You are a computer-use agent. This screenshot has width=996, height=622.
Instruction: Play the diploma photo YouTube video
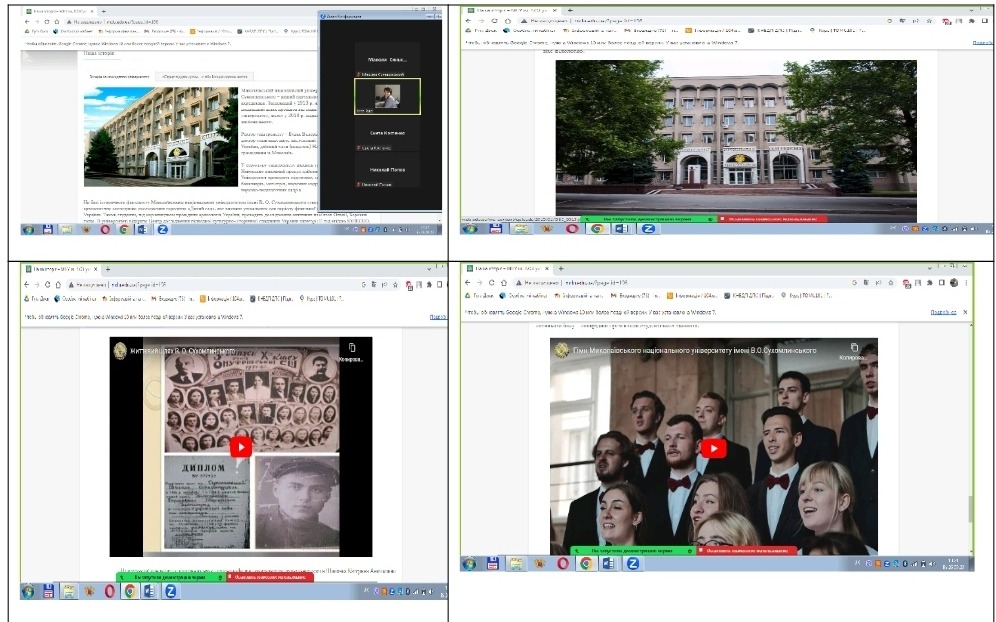tap(240, 447)
